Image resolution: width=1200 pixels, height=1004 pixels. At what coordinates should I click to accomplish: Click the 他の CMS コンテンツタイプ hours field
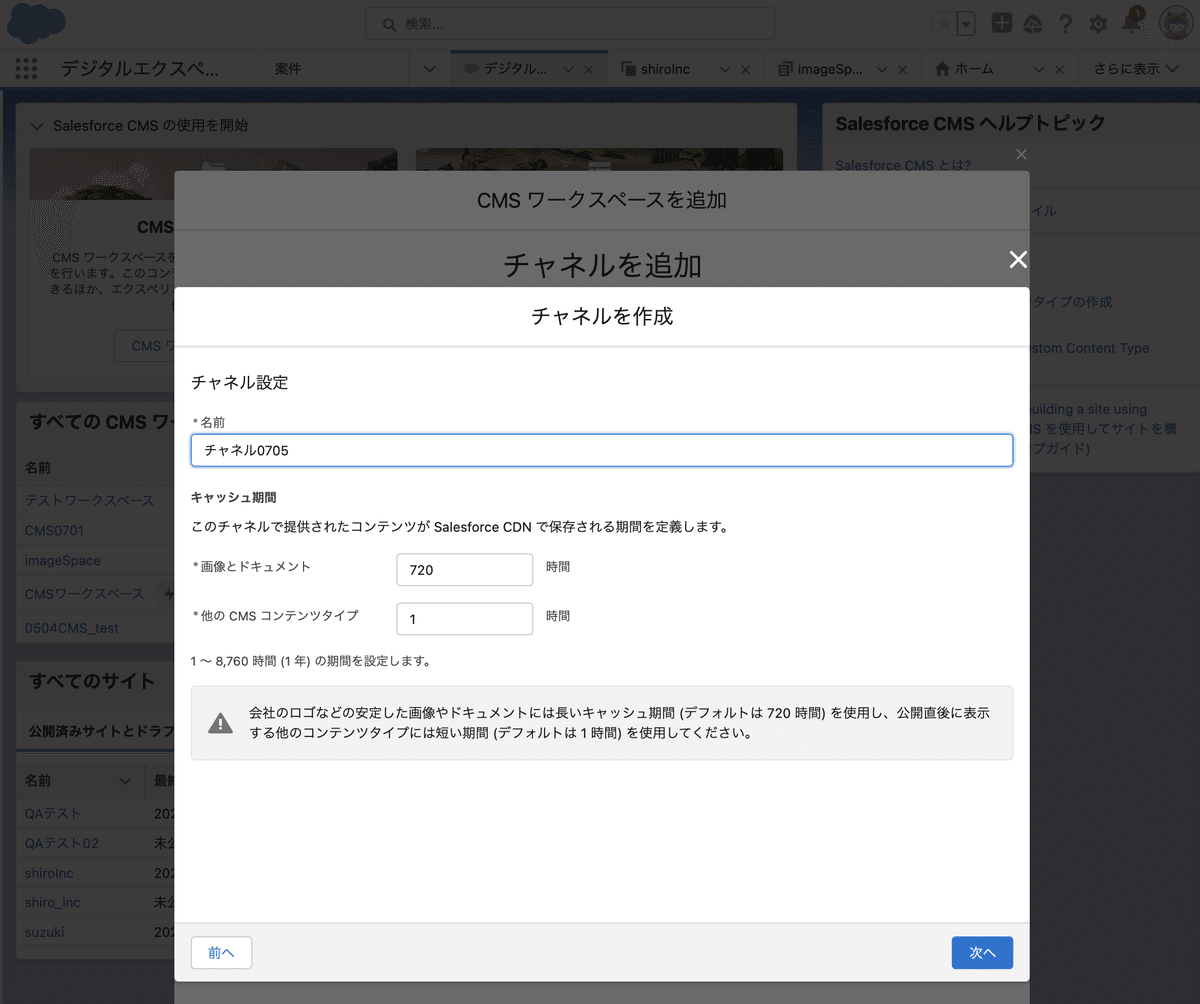[465, 619]
